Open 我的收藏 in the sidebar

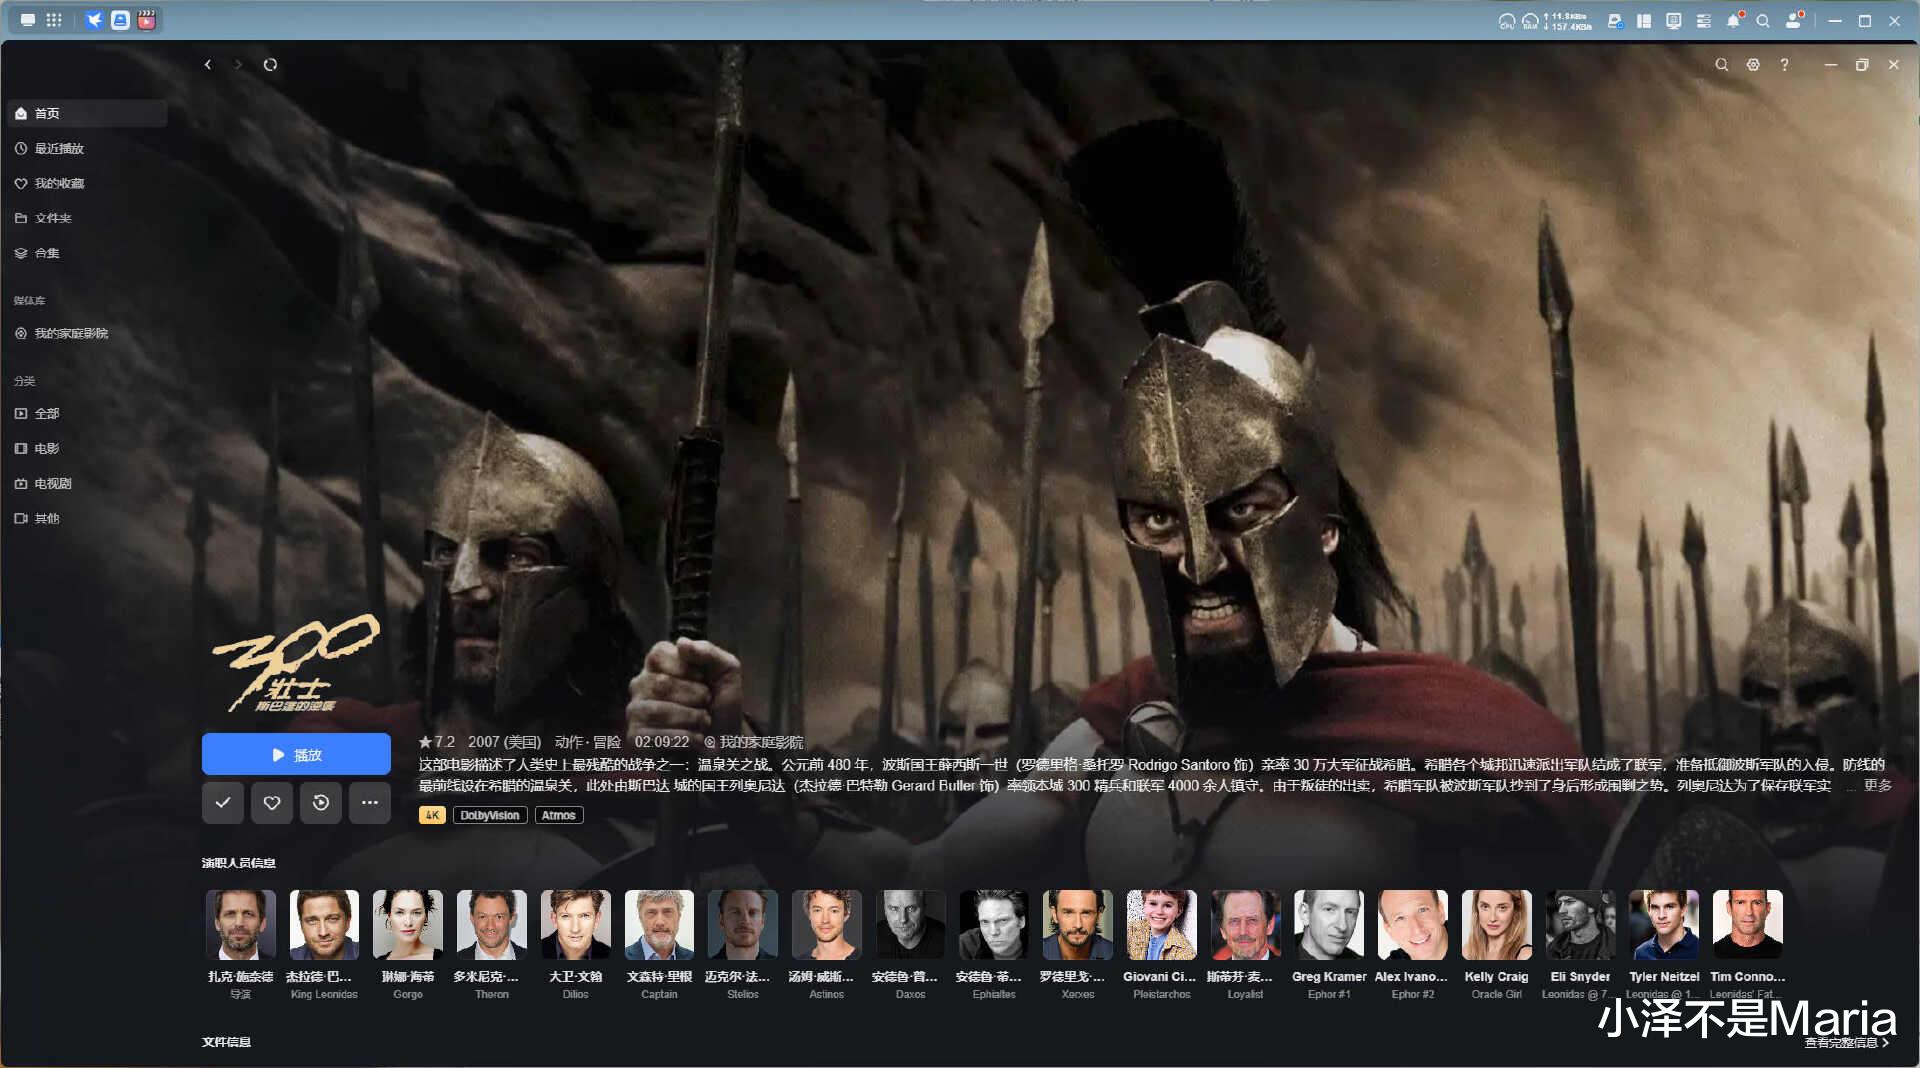(x=87, y=183)
